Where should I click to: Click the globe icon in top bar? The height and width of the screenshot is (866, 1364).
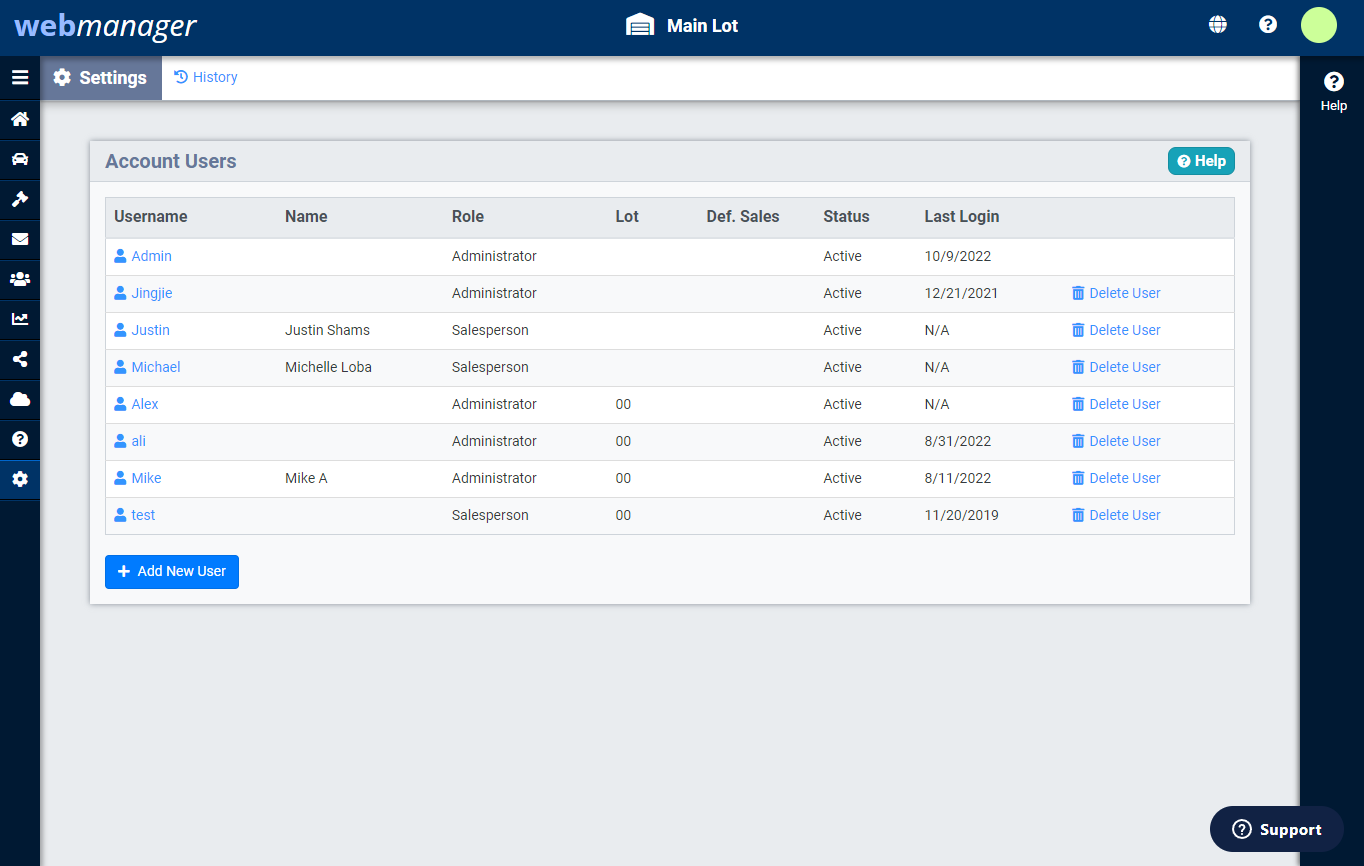pyautogui.click(x=1218, y=25)
